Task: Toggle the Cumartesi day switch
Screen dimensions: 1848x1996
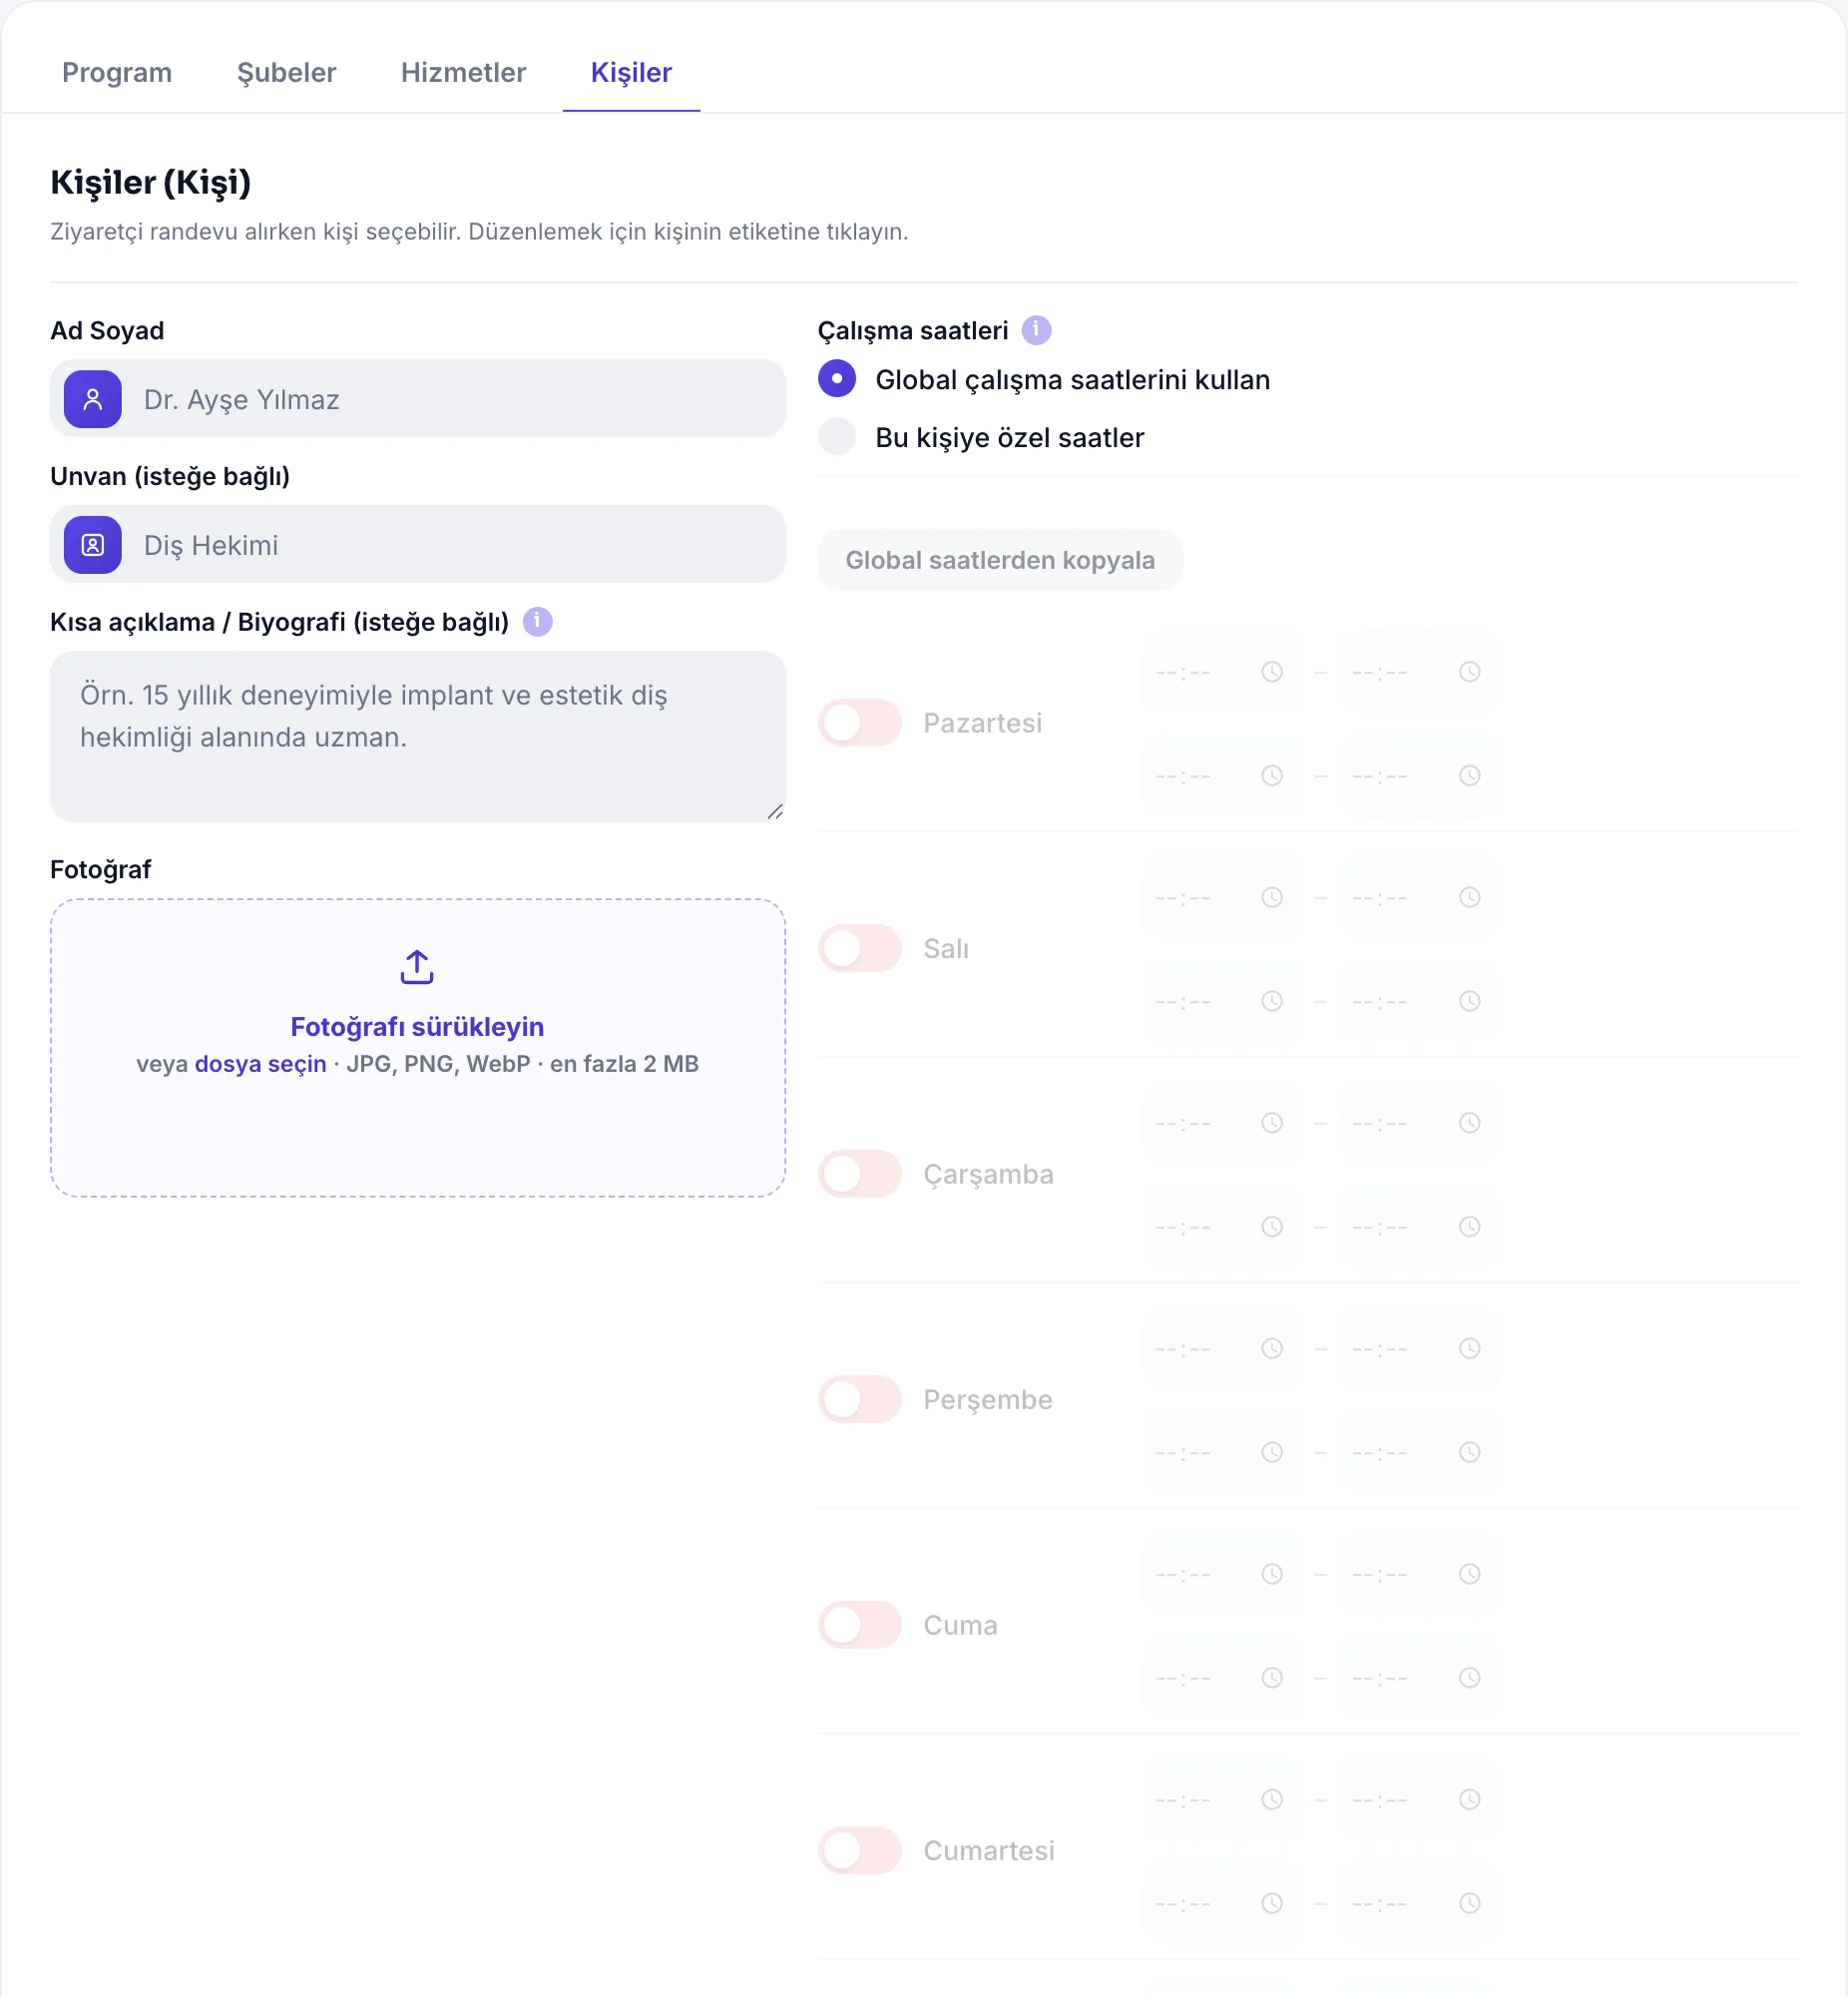Action: 860,1851
